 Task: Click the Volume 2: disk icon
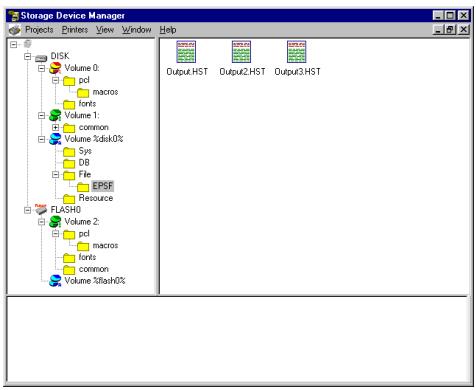(55, 222)
